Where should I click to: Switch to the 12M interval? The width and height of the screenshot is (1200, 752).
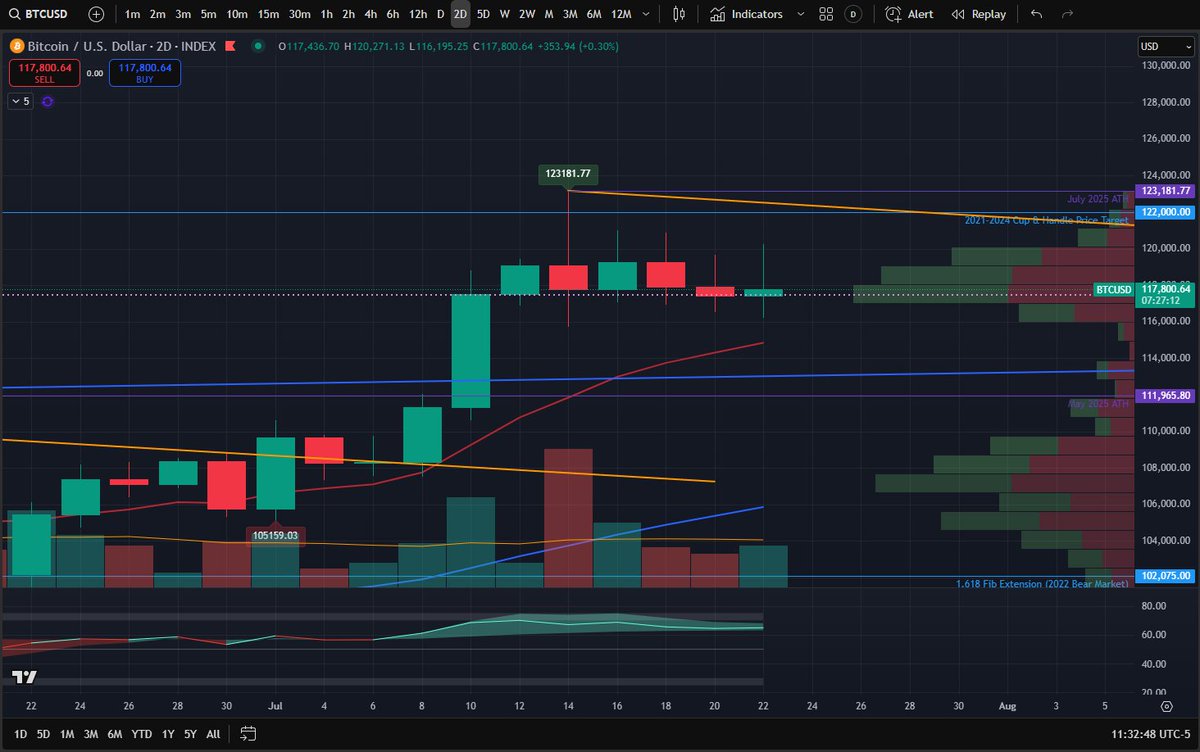[621, 14]
